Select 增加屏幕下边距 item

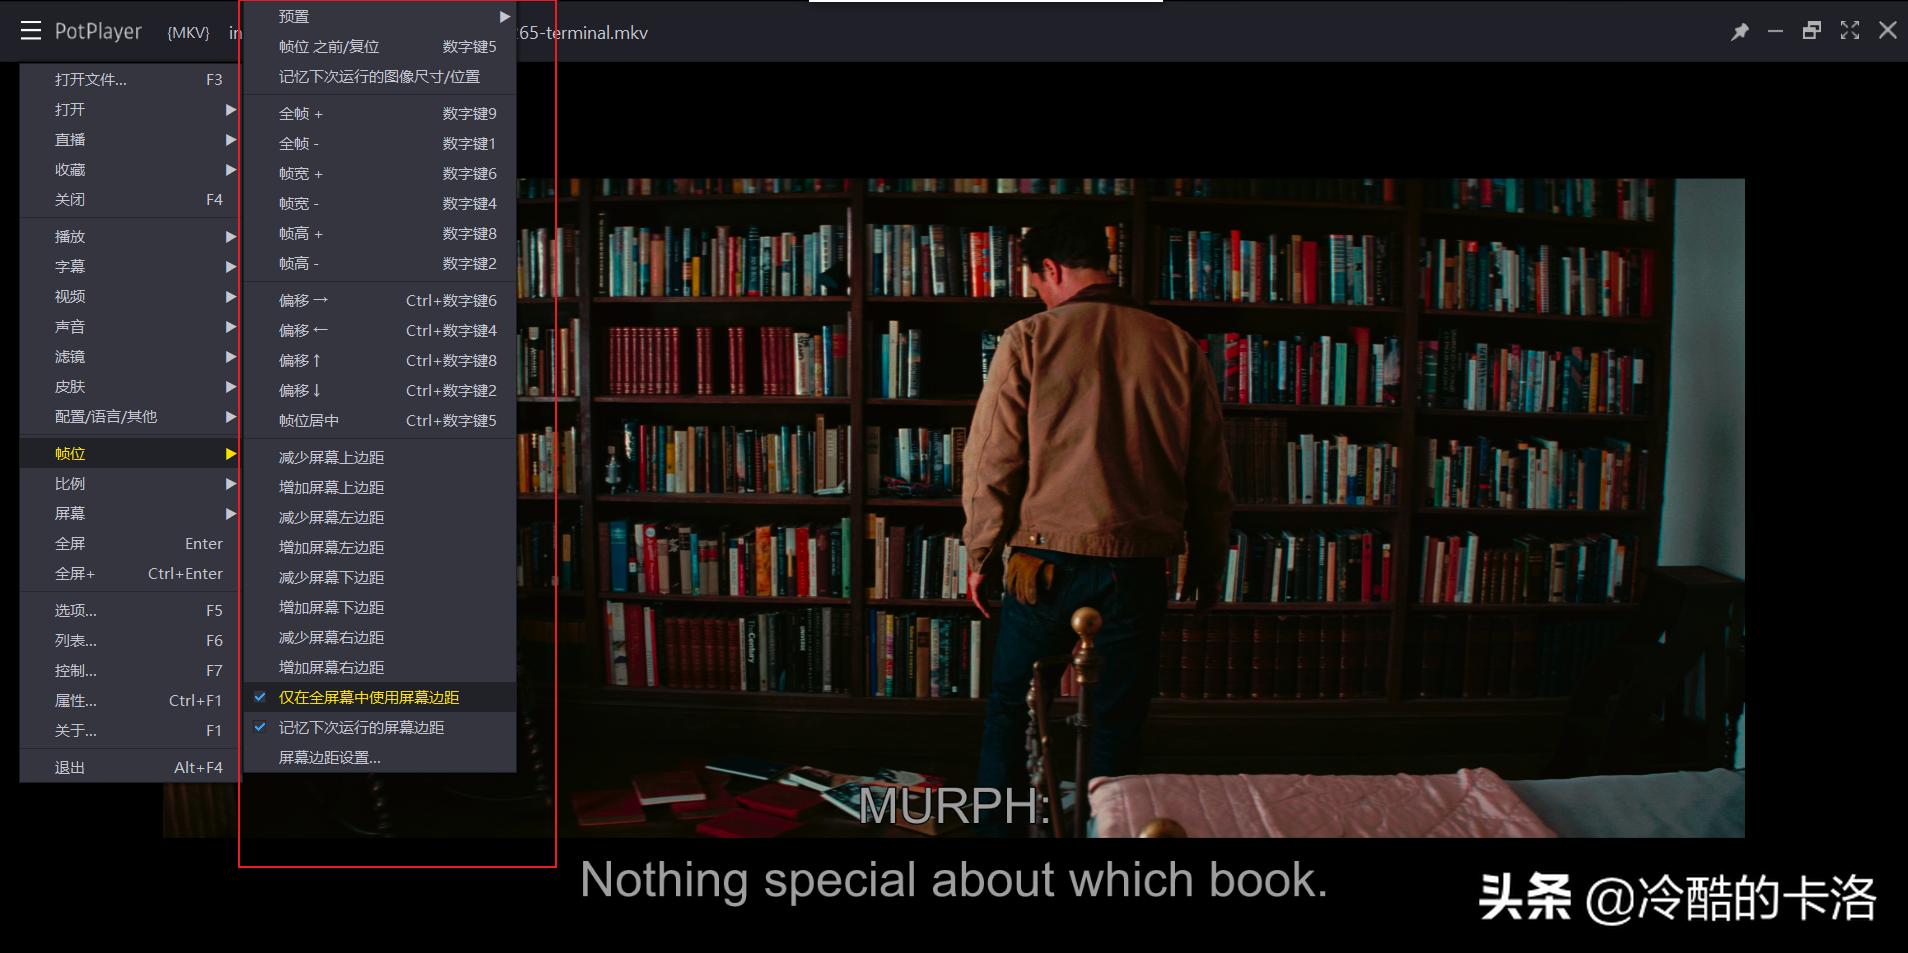pyautogui.click(x=380, y=607)
